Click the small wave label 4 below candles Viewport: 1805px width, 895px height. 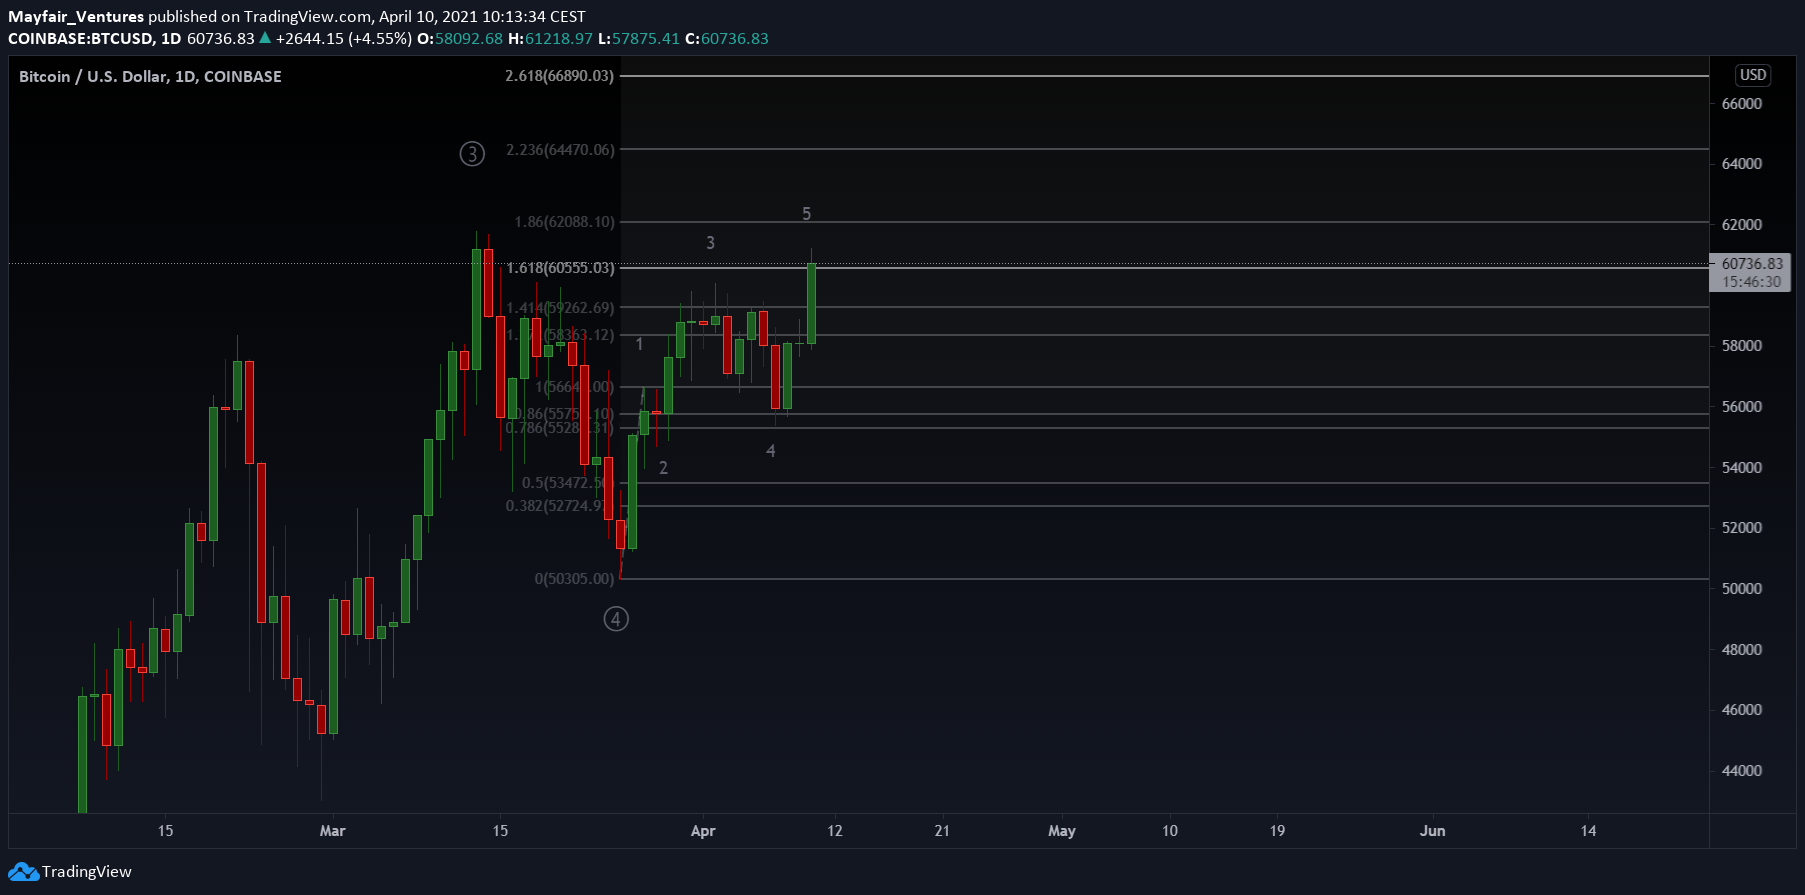tap(771, 452)
